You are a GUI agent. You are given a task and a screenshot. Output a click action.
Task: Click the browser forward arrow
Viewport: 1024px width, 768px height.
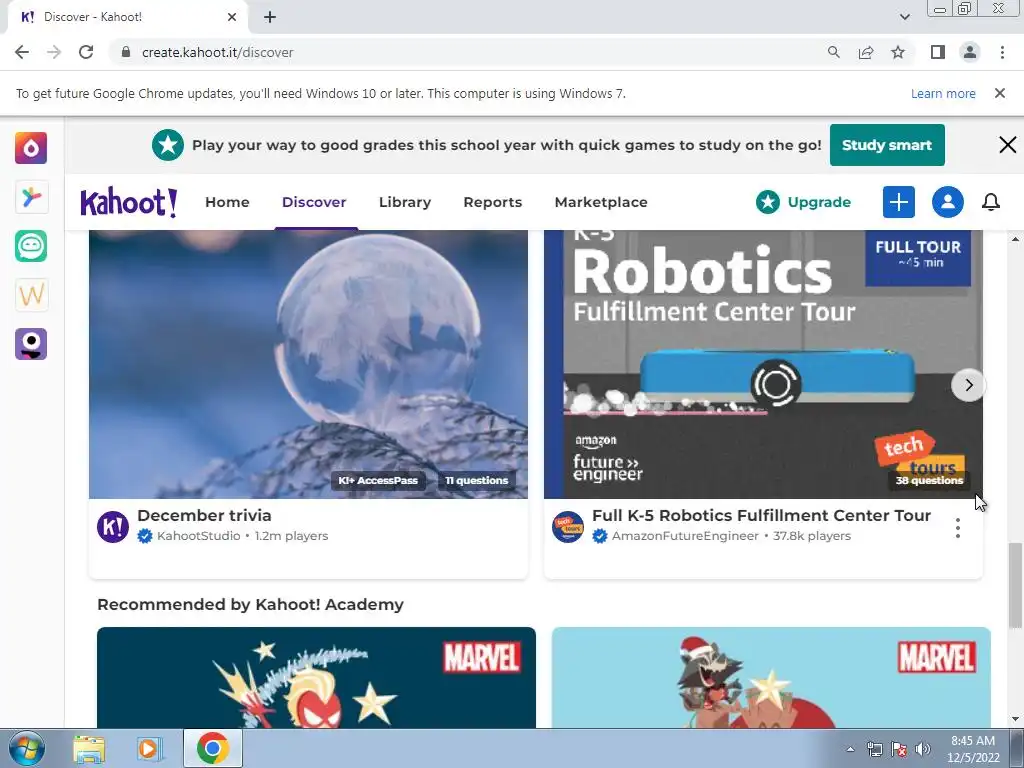pyautogui.click(x=54, y=52)
